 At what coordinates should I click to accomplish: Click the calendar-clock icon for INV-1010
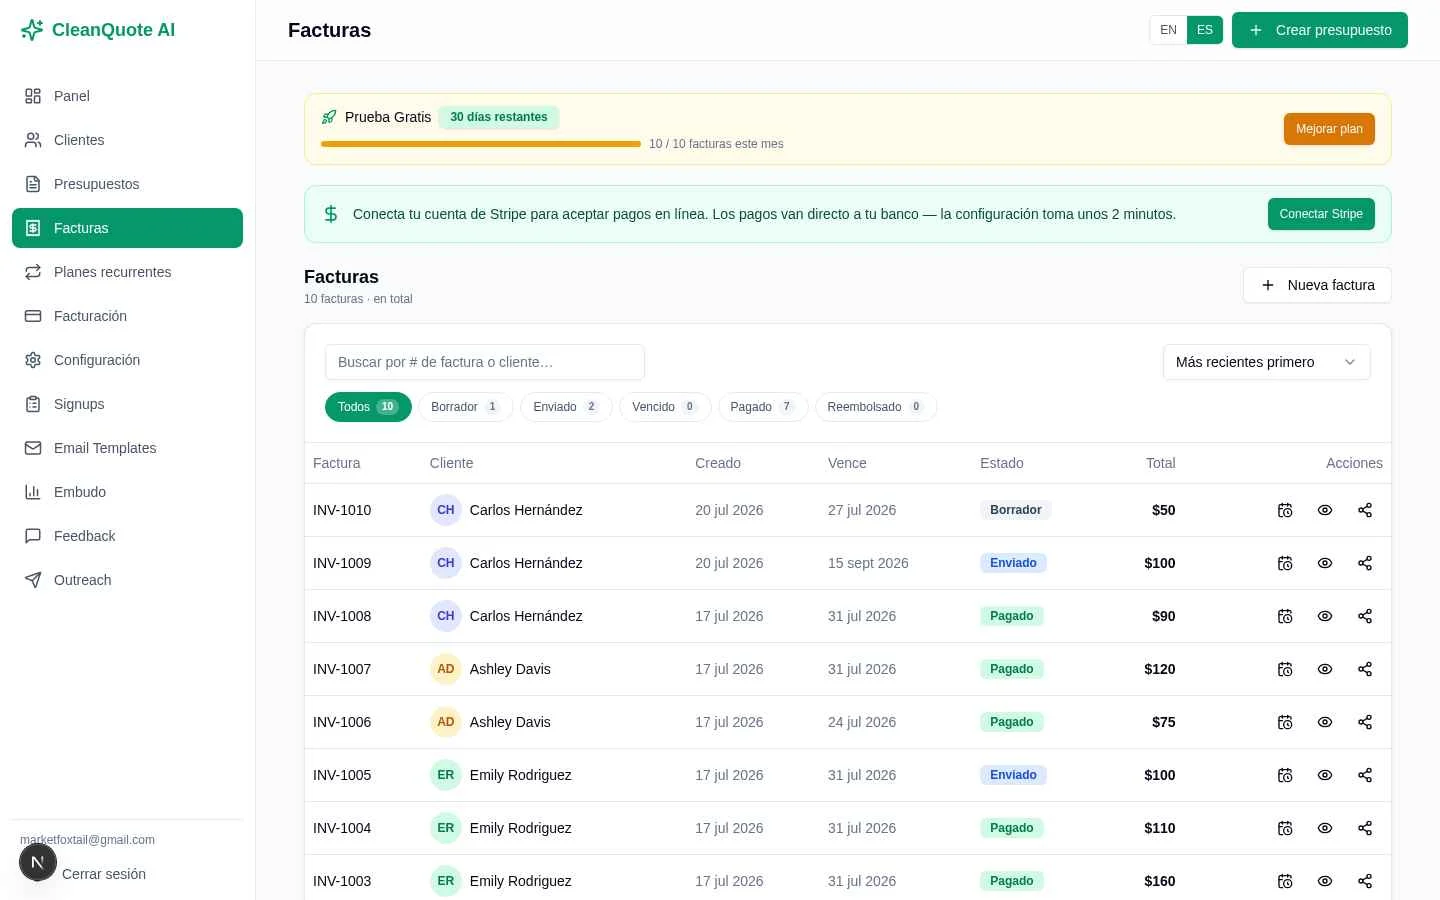[x=1285, y=510]
